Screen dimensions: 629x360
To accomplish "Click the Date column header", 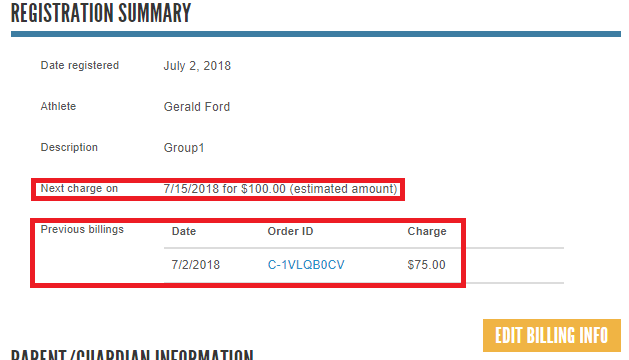I will [184, 231].
